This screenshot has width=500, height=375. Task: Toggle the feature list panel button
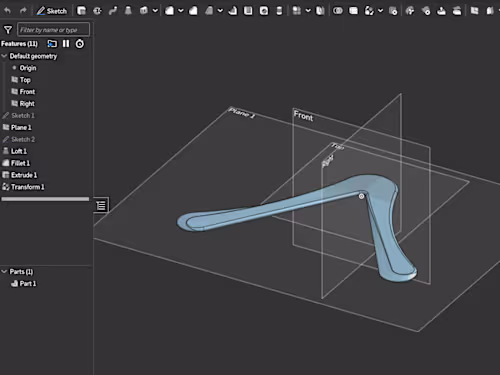pos(101,205)
